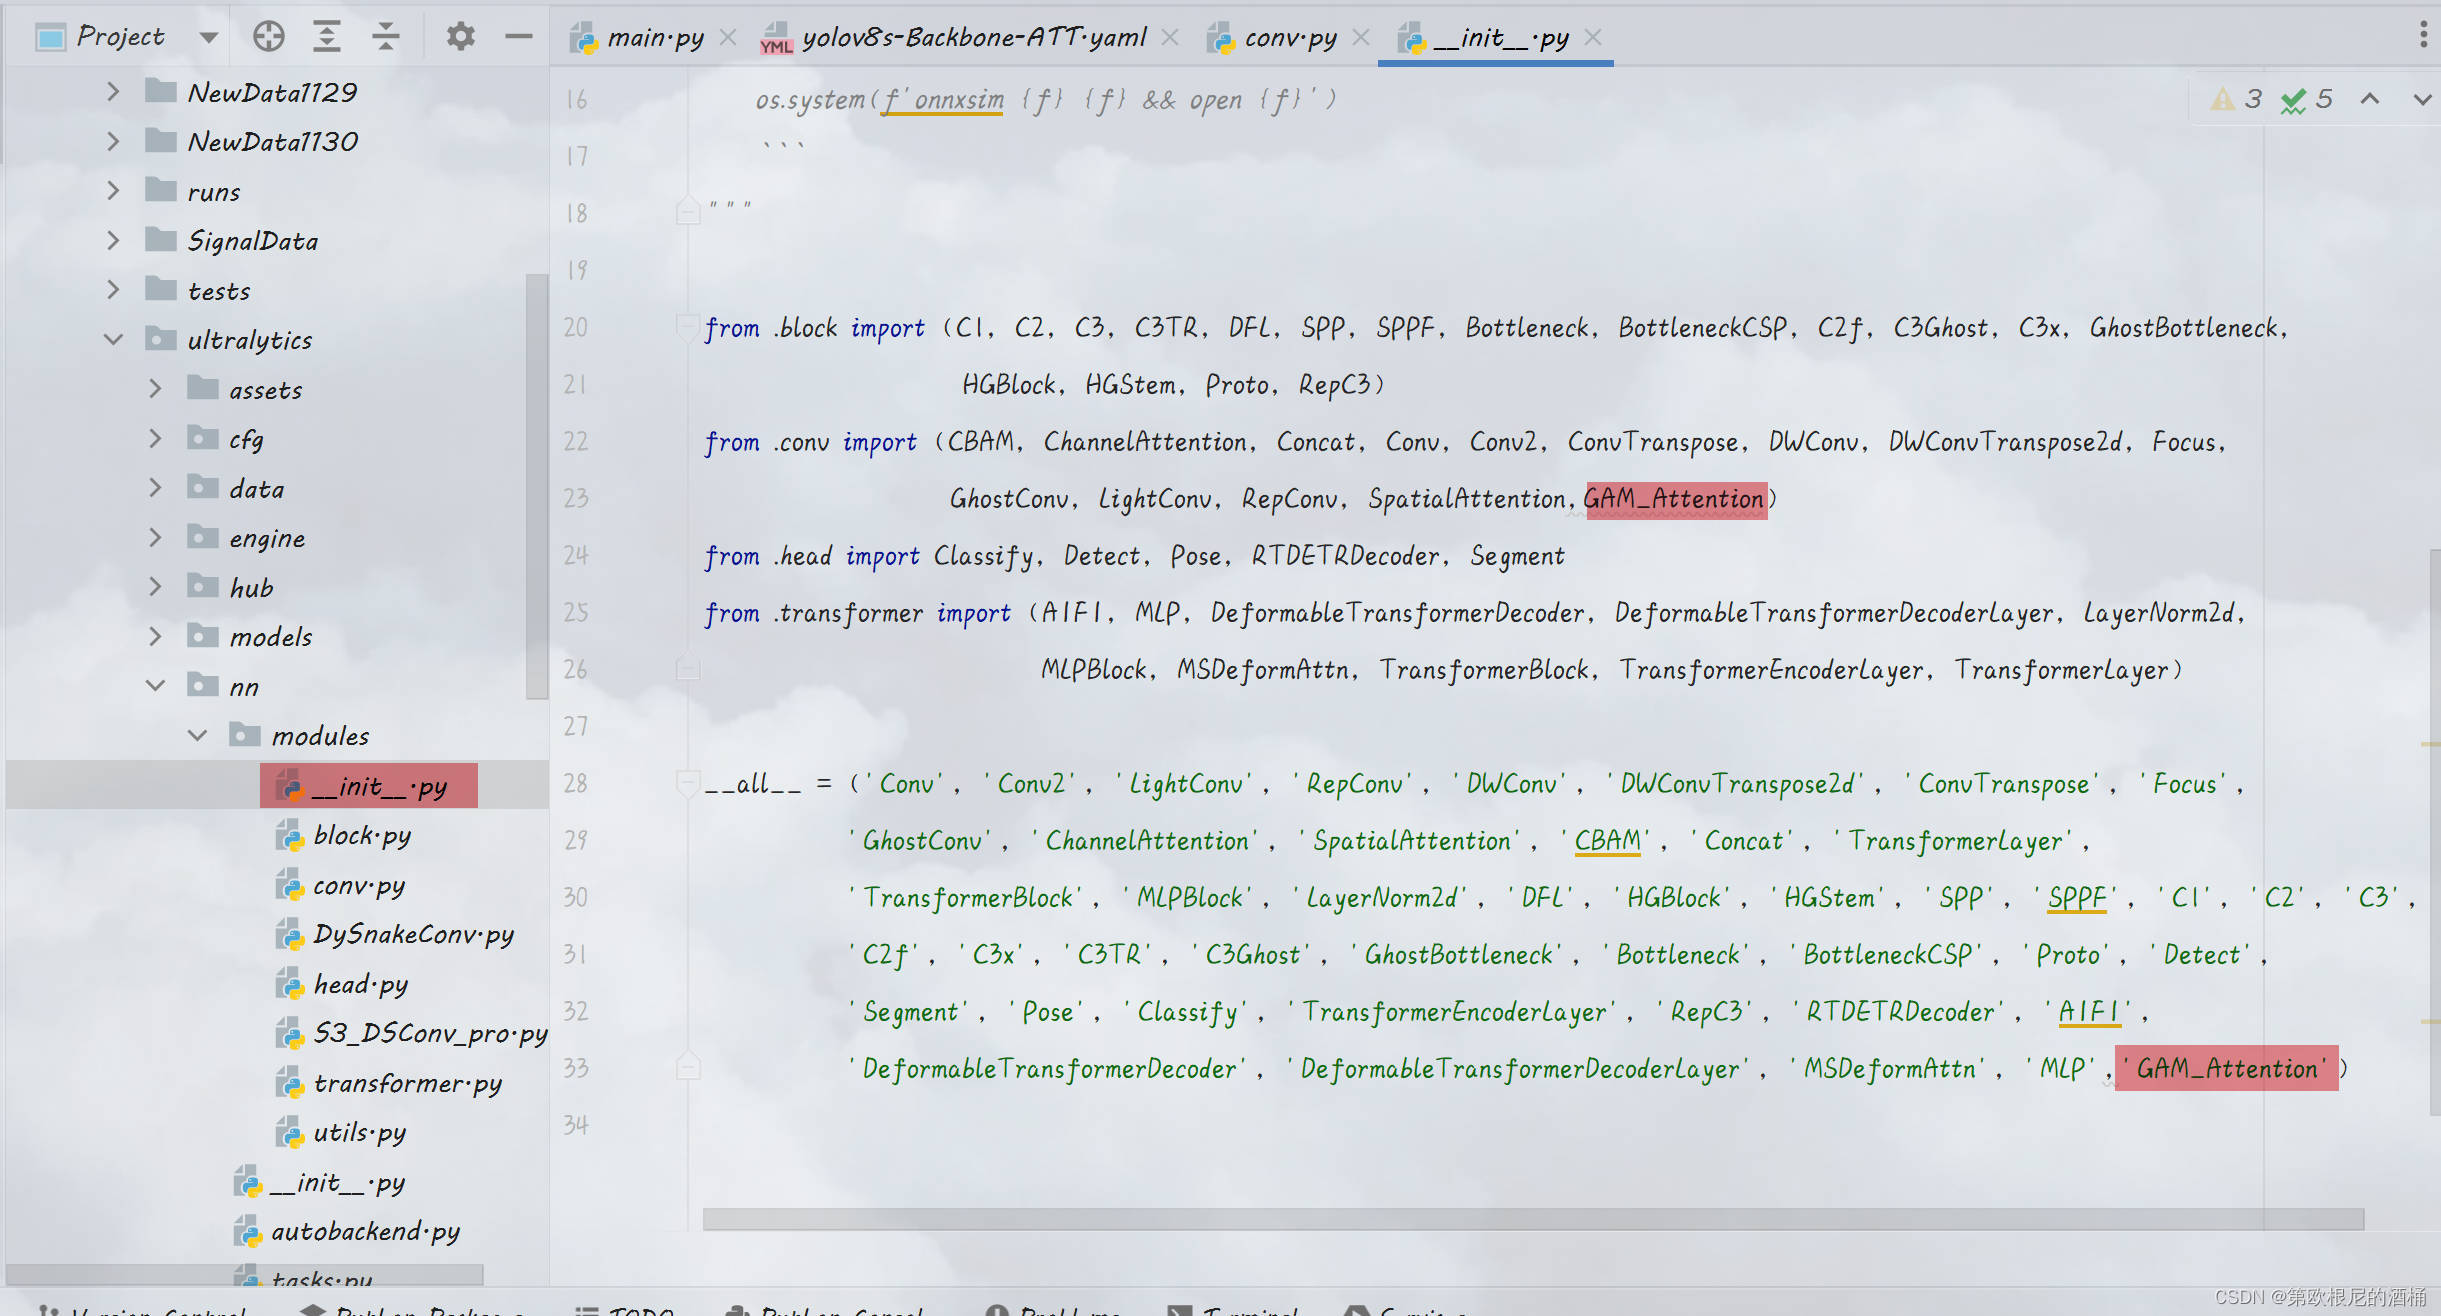Expand the engine folder
The image size is (2441, 1316).
point(155,537)
